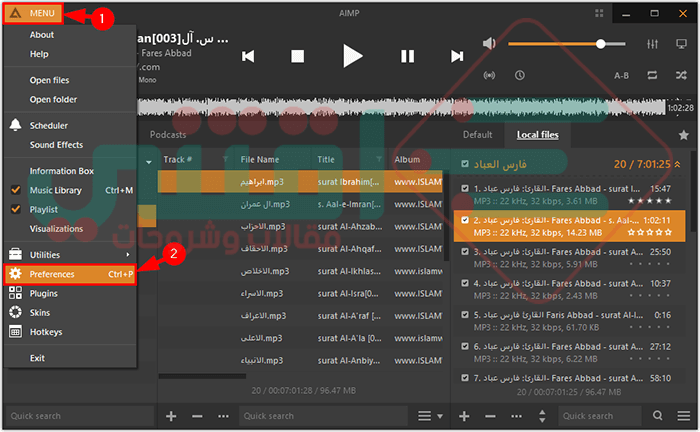Open the Title column filter
Viewport: 700px width, 432px height.
coord(379,159)
